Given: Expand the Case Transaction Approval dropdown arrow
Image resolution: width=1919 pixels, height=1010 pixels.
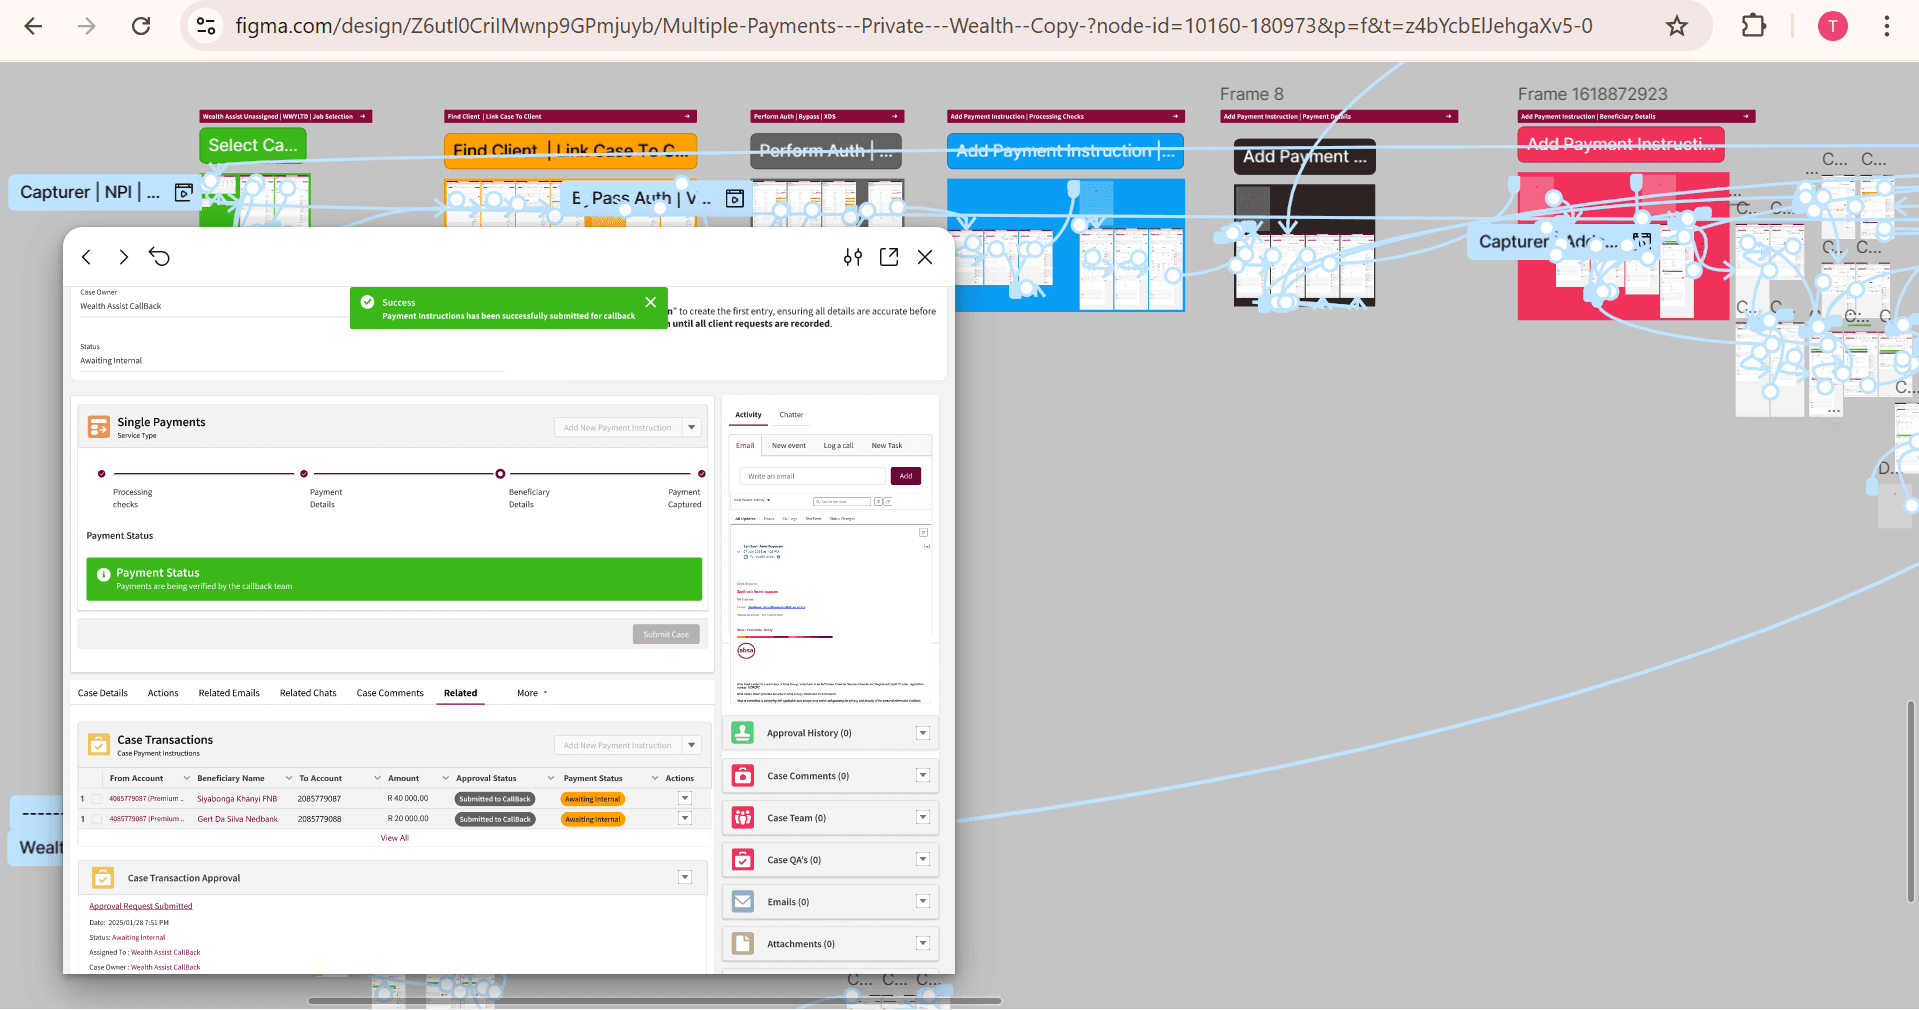Looking at the screenshot, I should click(685, 878).
